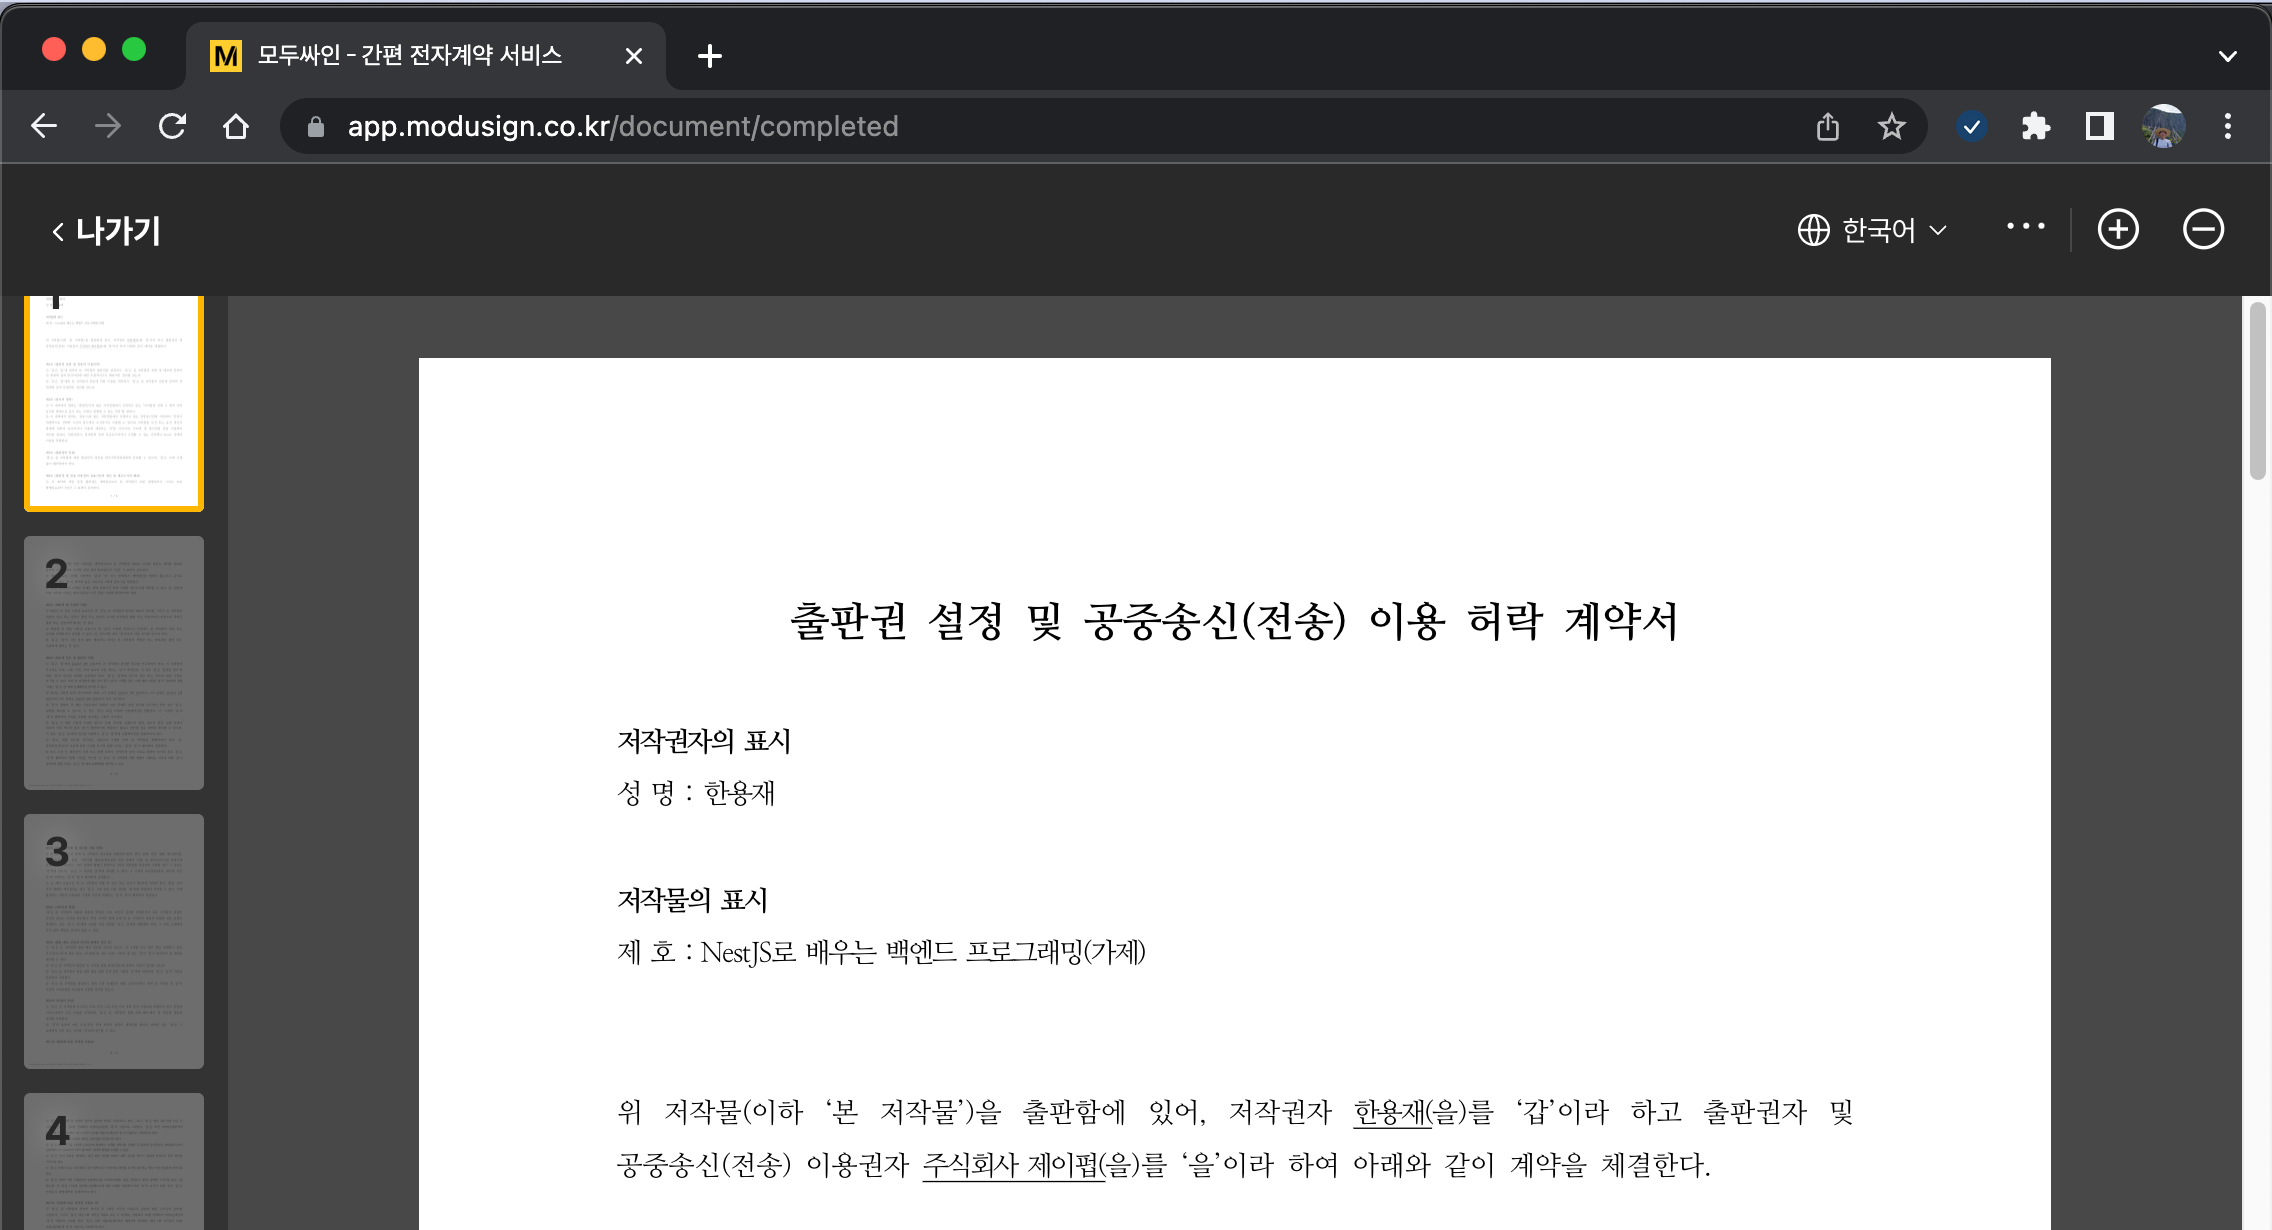
Task: Click the blue checkmark extension icon
Action: (x=1971, y=126)
